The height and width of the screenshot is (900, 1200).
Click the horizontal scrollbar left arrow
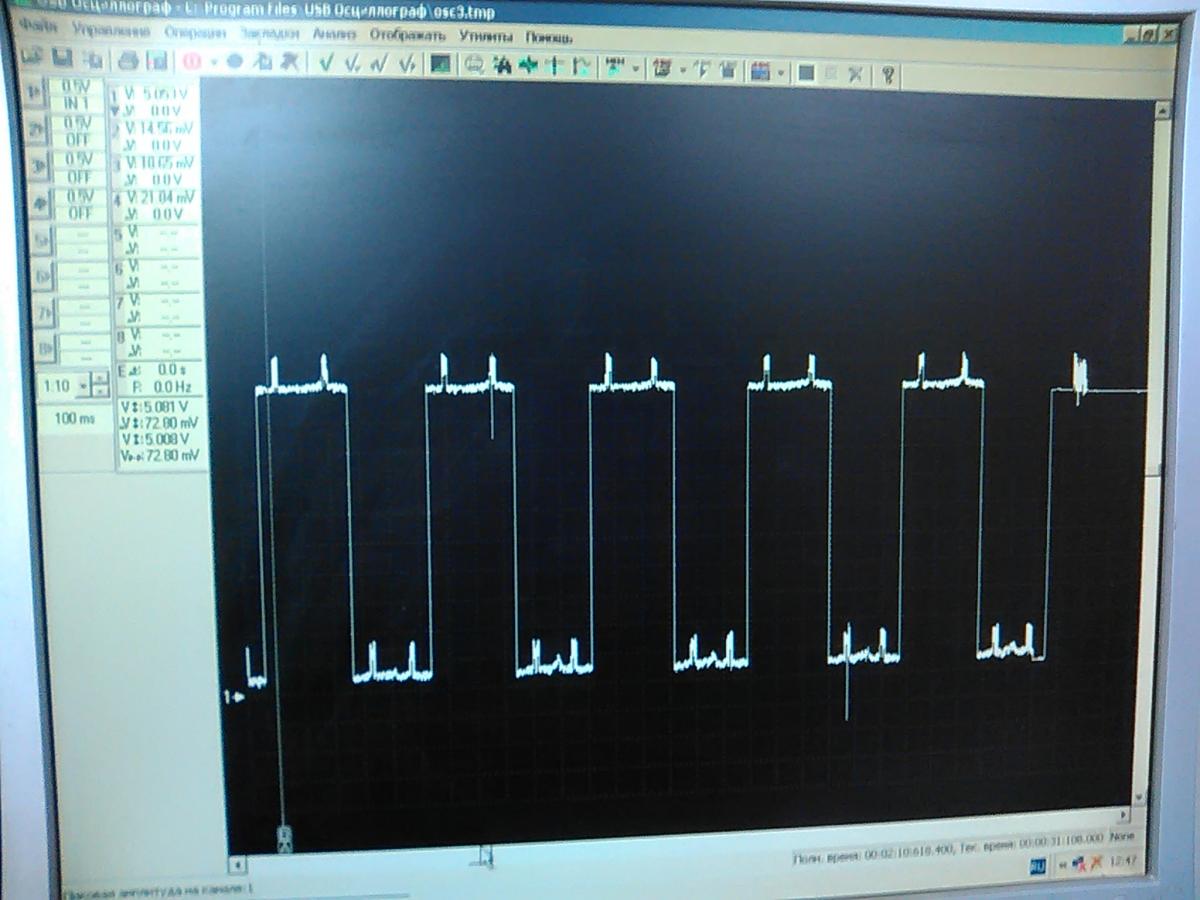[x=237, y=864]
